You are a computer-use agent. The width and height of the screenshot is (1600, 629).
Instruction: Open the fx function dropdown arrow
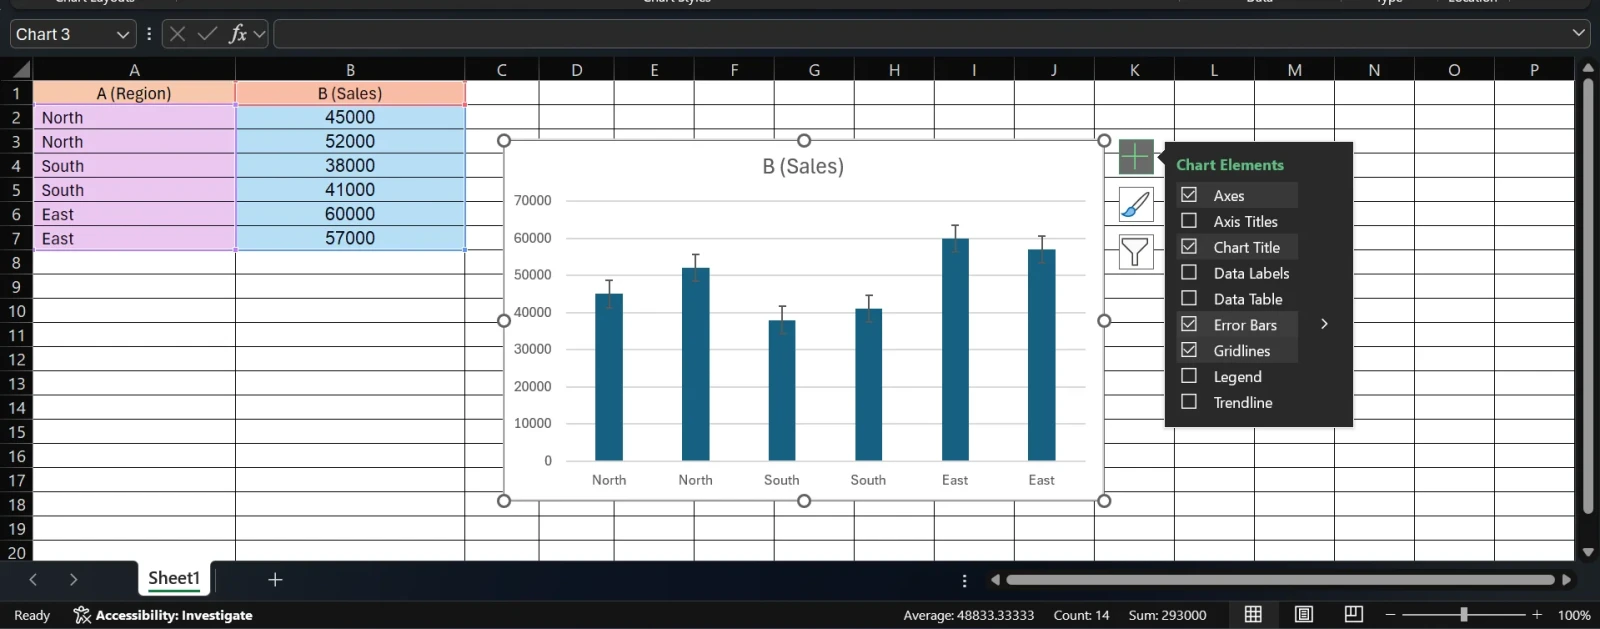[x=260, y=34]
